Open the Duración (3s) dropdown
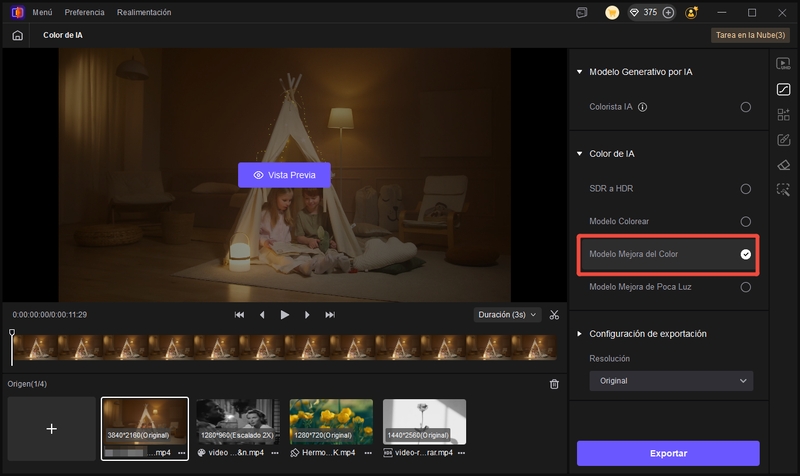The image size is (800, 476). [x=507, y=315]
